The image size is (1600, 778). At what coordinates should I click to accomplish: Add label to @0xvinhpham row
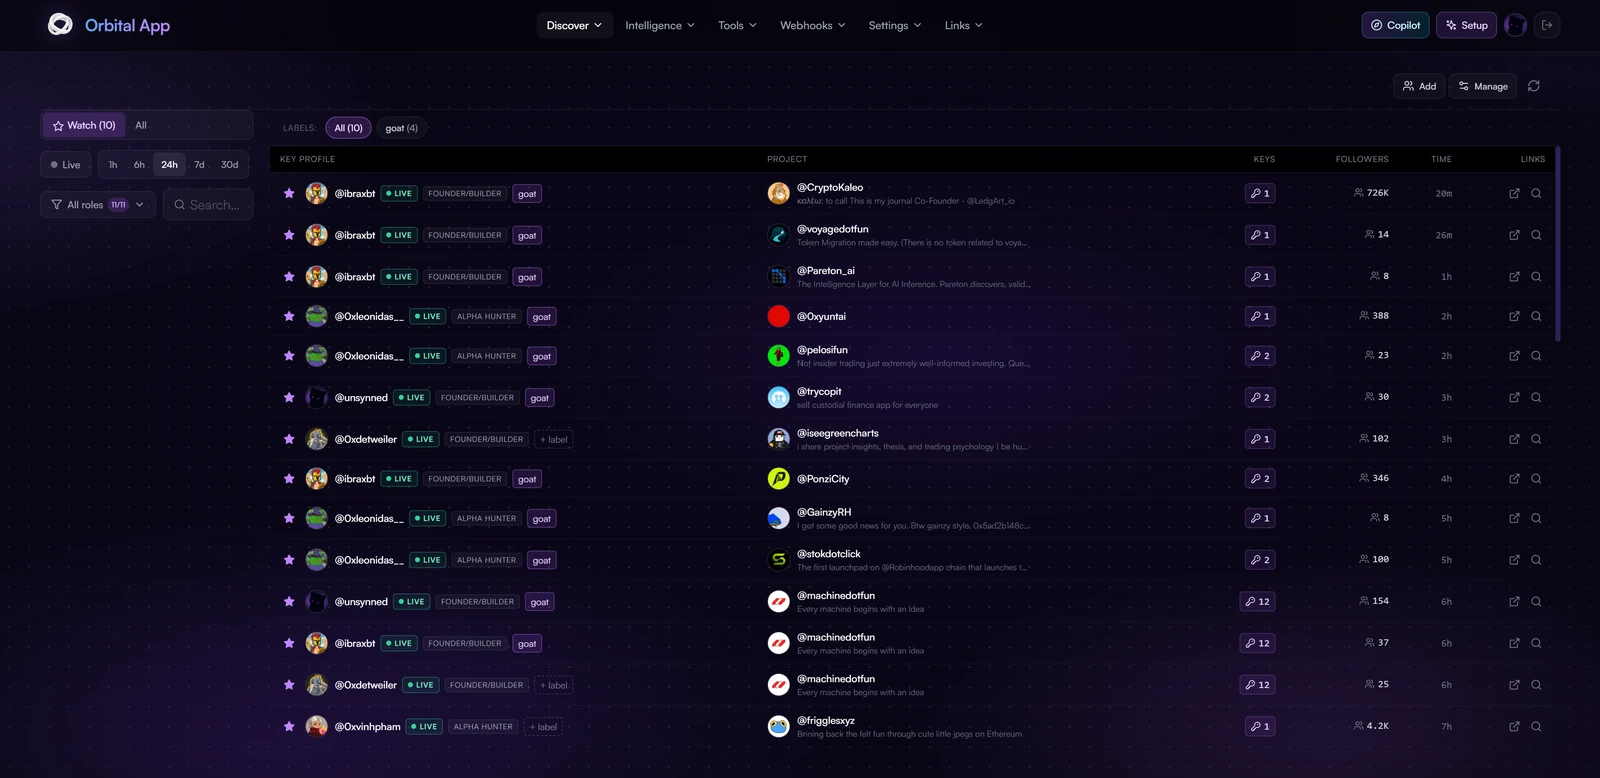click(x=543, y=727)
